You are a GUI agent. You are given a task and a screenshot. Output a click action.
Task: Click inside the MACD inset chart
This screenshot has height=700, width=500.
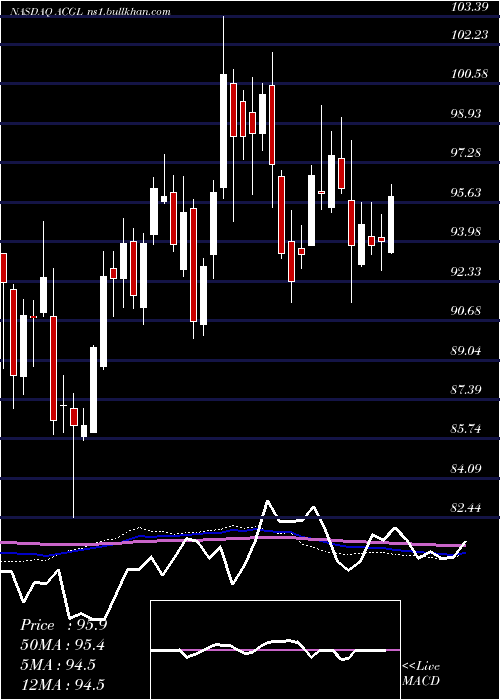point(275,650)
